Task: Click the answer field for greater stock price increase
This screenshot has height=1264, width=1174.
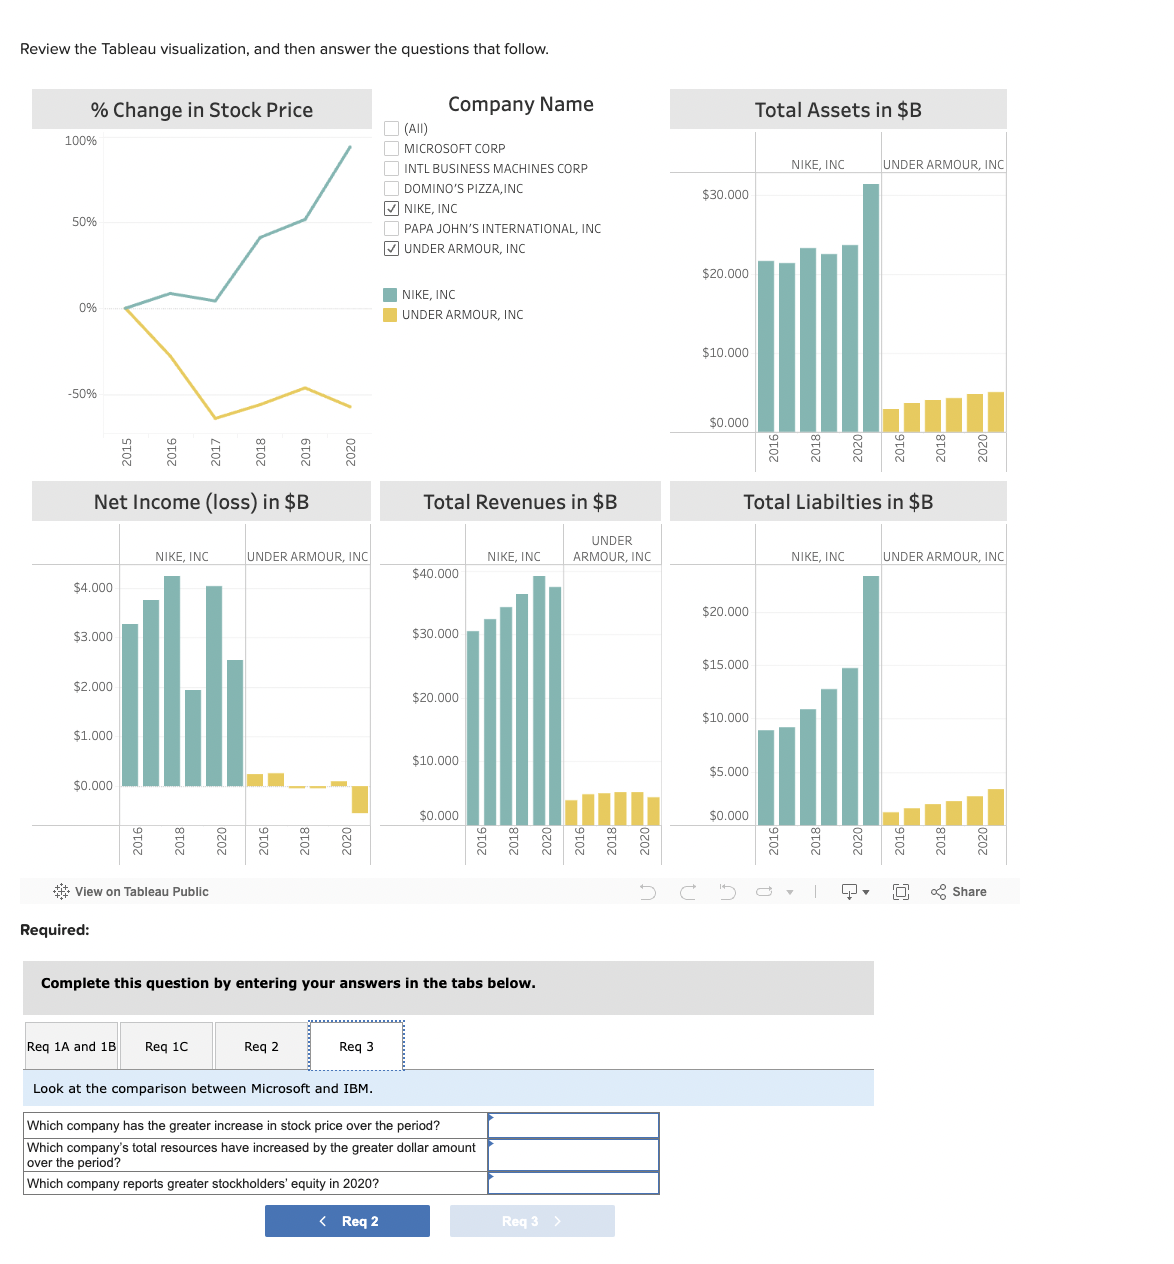Action: tap(573, 1125)
